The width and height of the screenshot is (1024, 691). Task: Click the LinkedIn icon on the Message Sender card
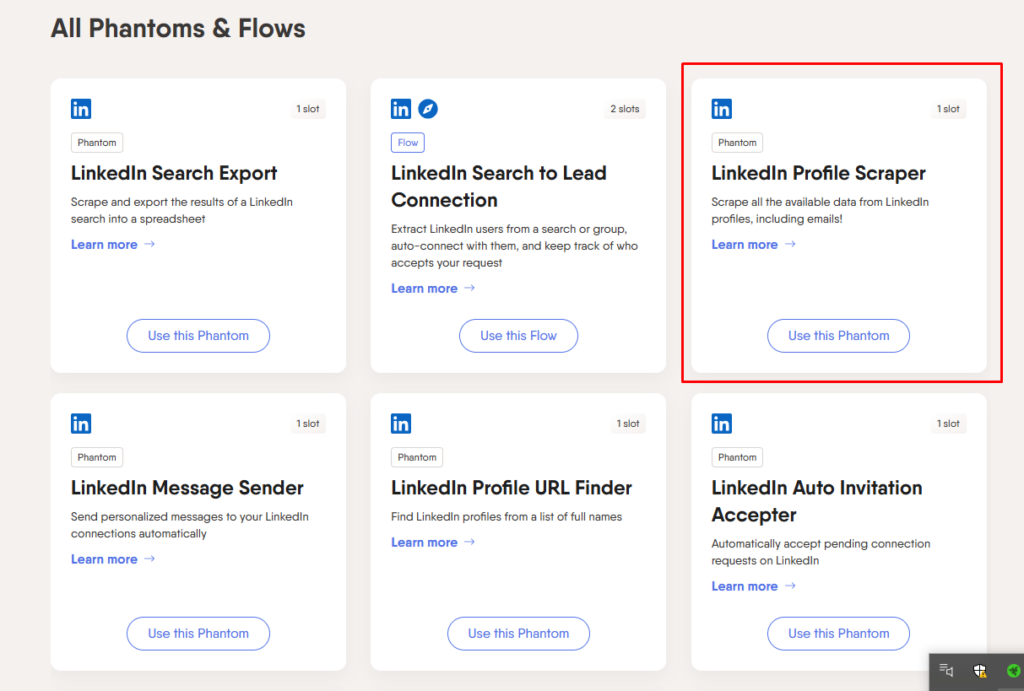point(81,423)
